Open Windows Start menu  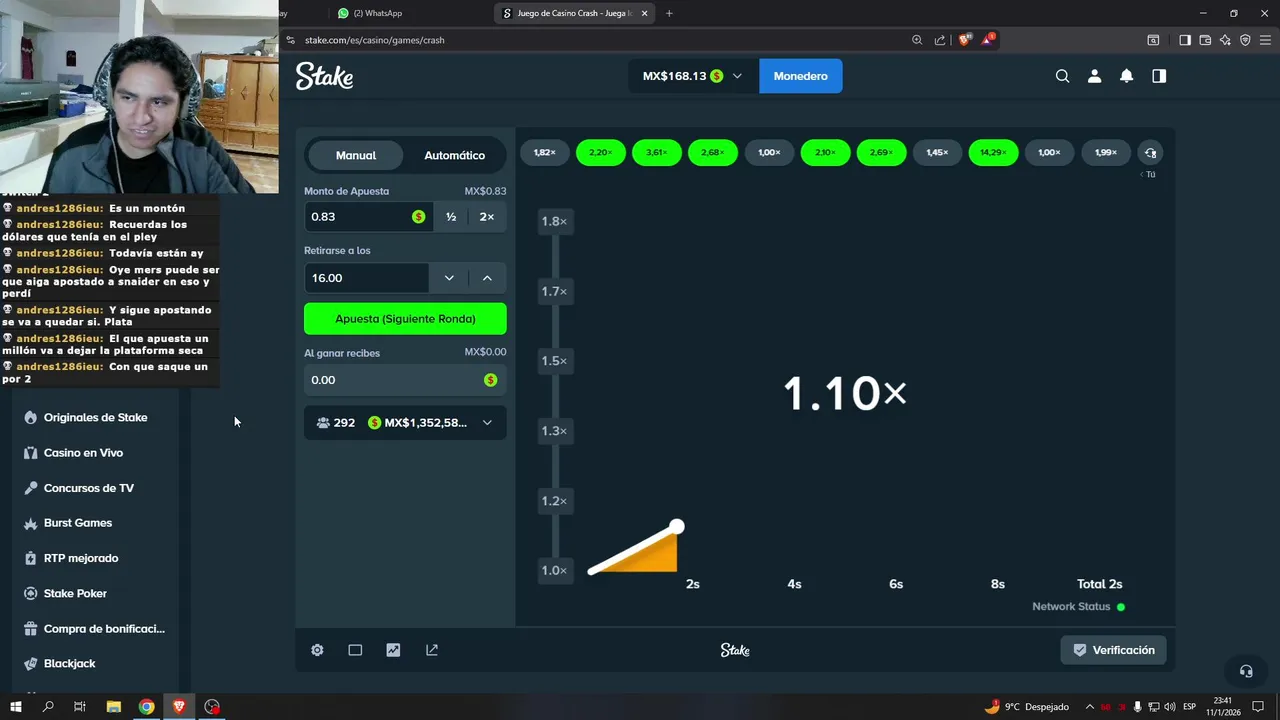coord(16,706)
